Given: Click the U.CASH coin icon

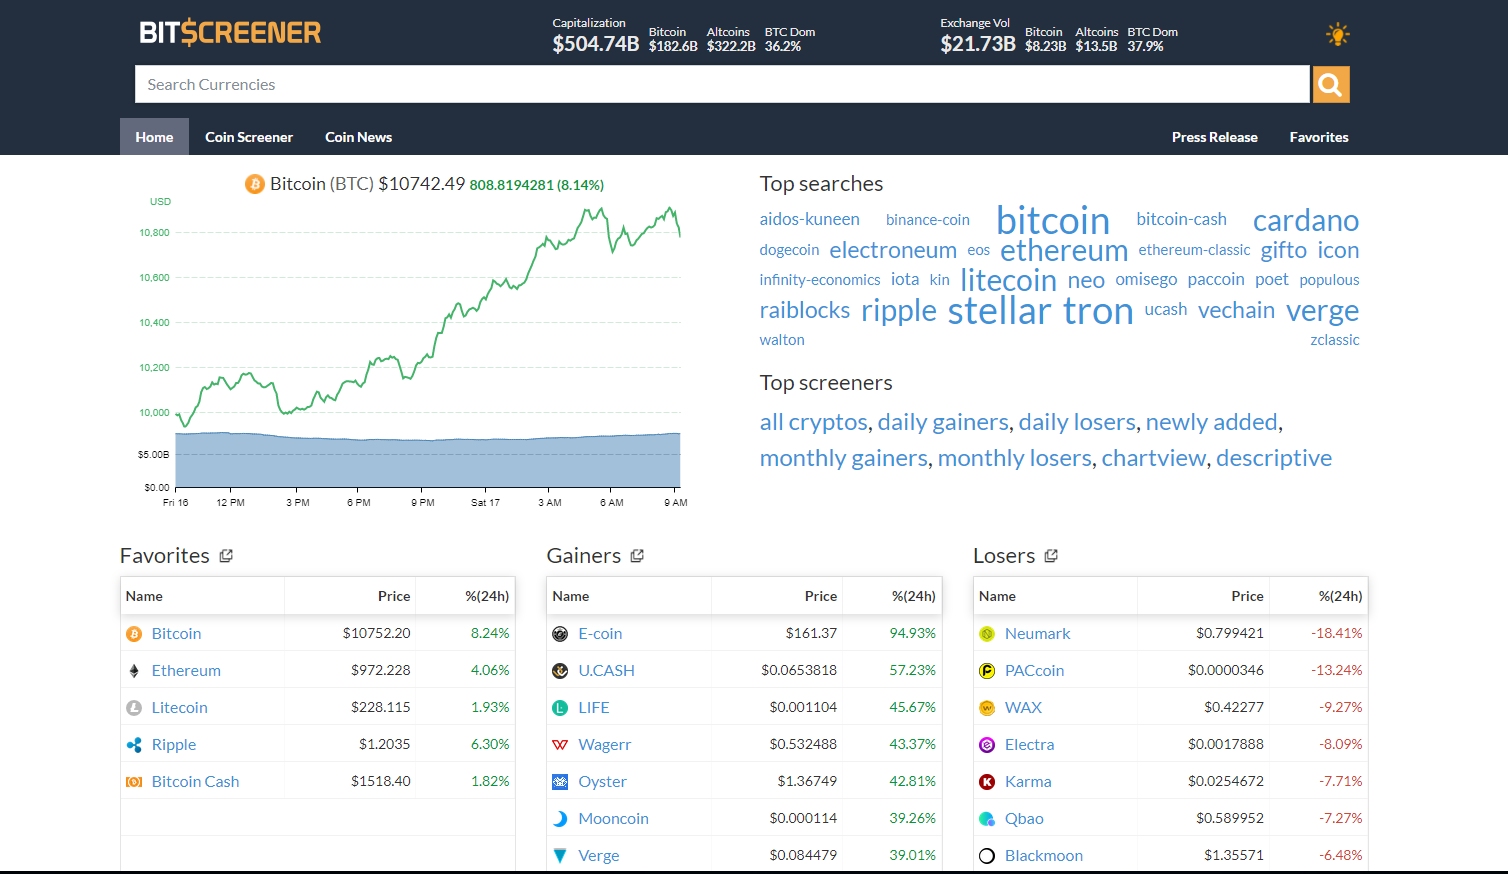Looking at the screenshot, I should tap(560, 671).
